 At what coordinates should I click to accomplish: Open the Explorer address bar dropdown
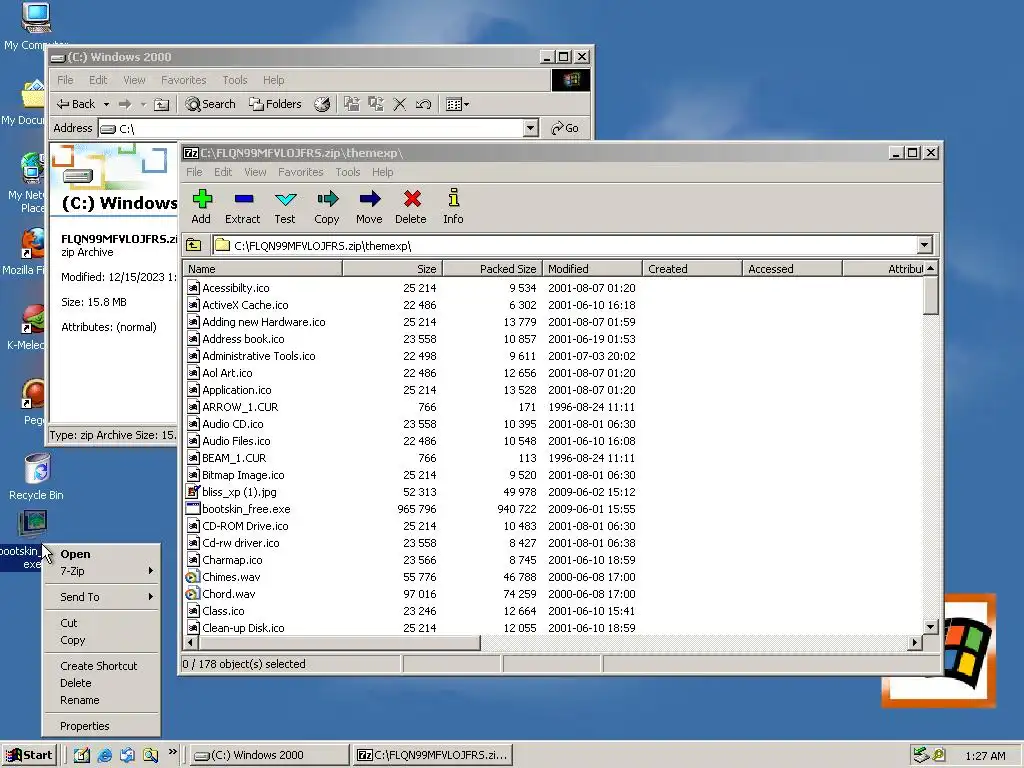point(531,128)
